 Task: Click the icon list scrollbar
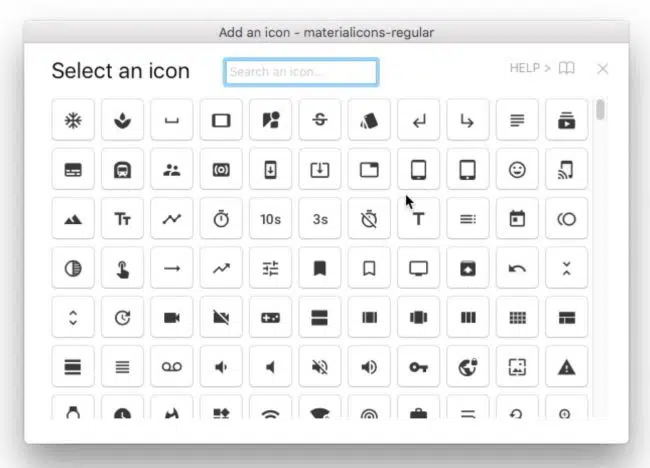(600, 110)
